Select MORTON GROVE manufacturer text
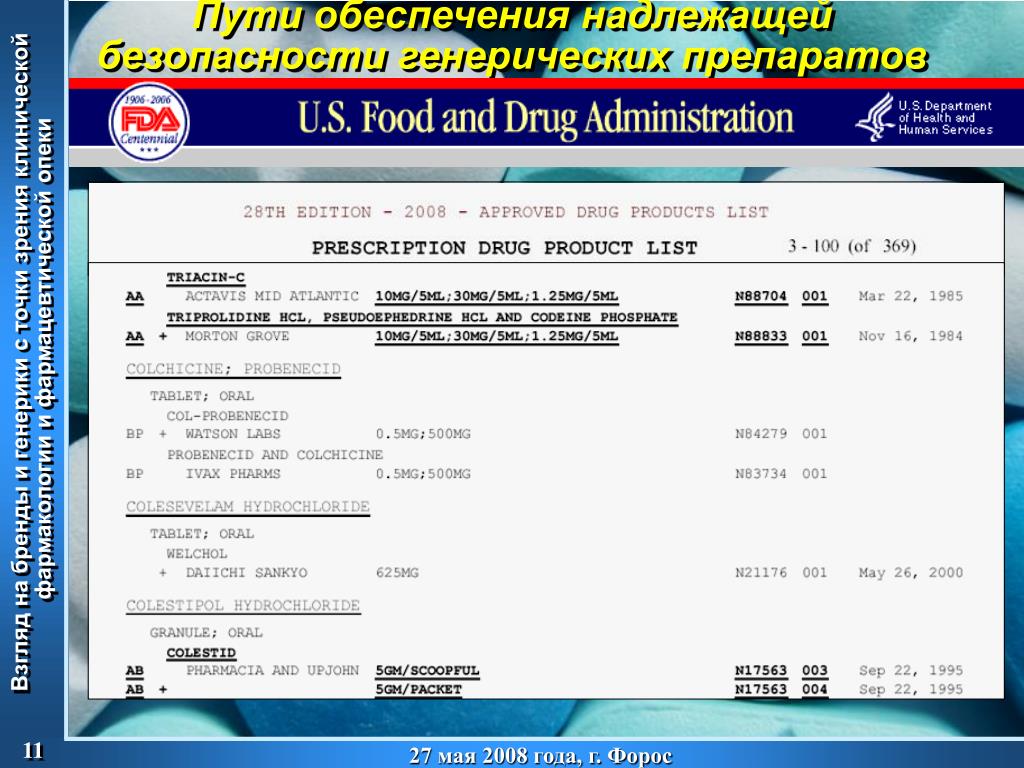The width and height of the screenshot is (1024, 768). (x=237, y=336)
